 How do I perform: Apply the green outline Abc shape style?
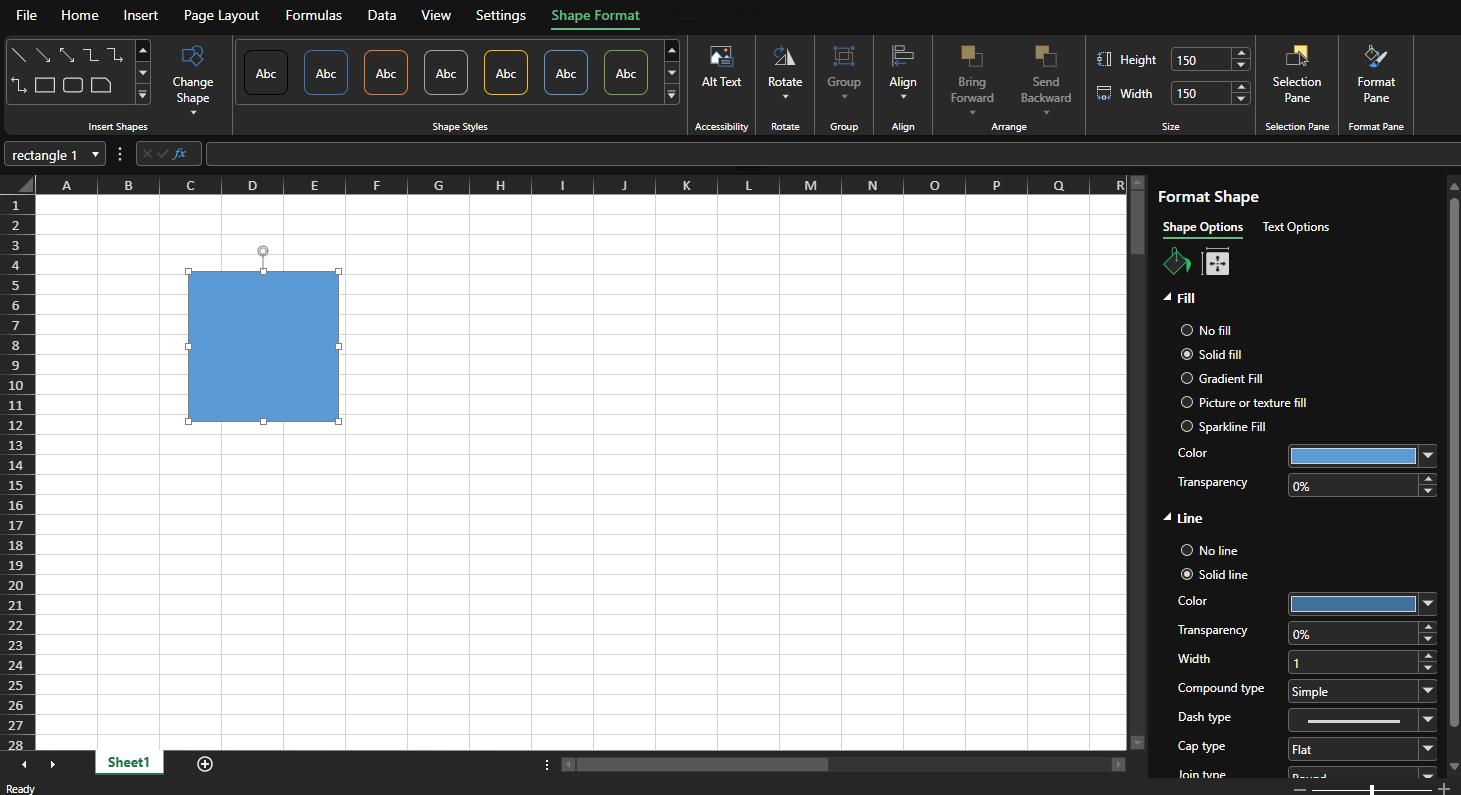tap(626, 73)
